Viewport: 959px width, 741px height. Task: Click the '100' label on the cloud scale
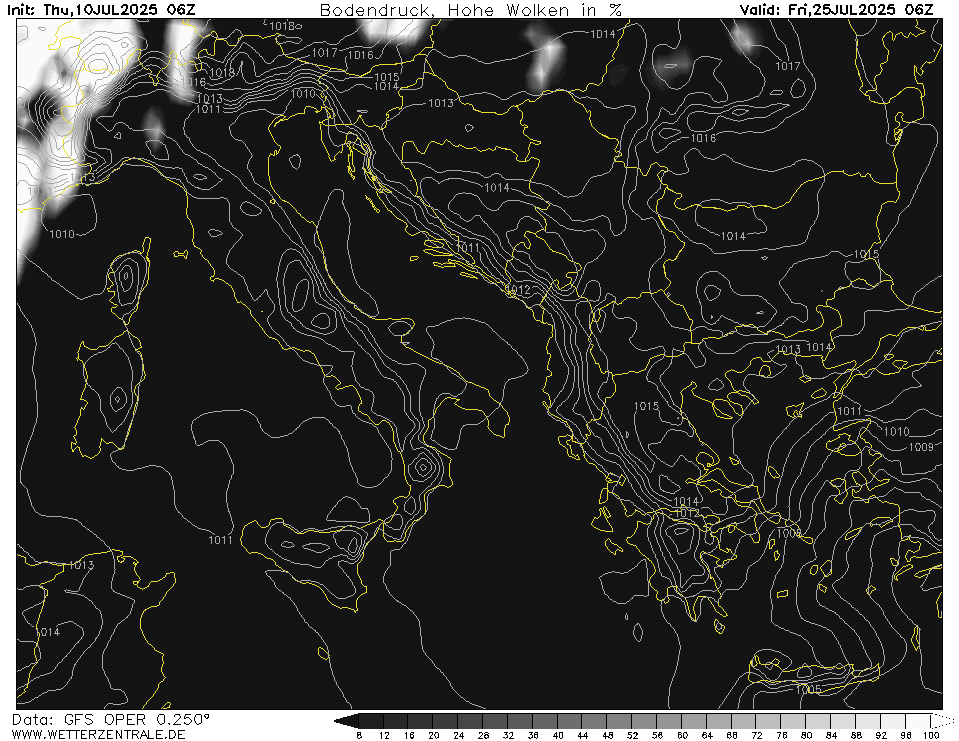(931, 735)
